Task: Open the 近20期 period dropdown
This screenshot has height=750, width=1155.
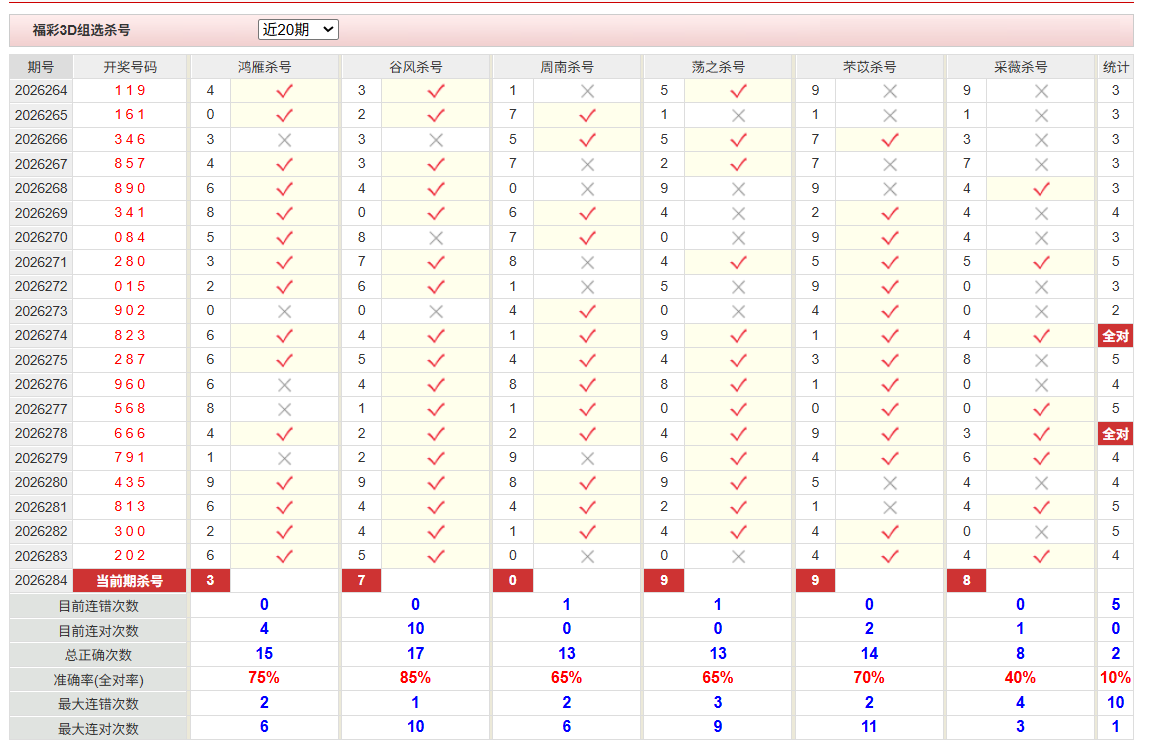Action: (x=298, y=29)
